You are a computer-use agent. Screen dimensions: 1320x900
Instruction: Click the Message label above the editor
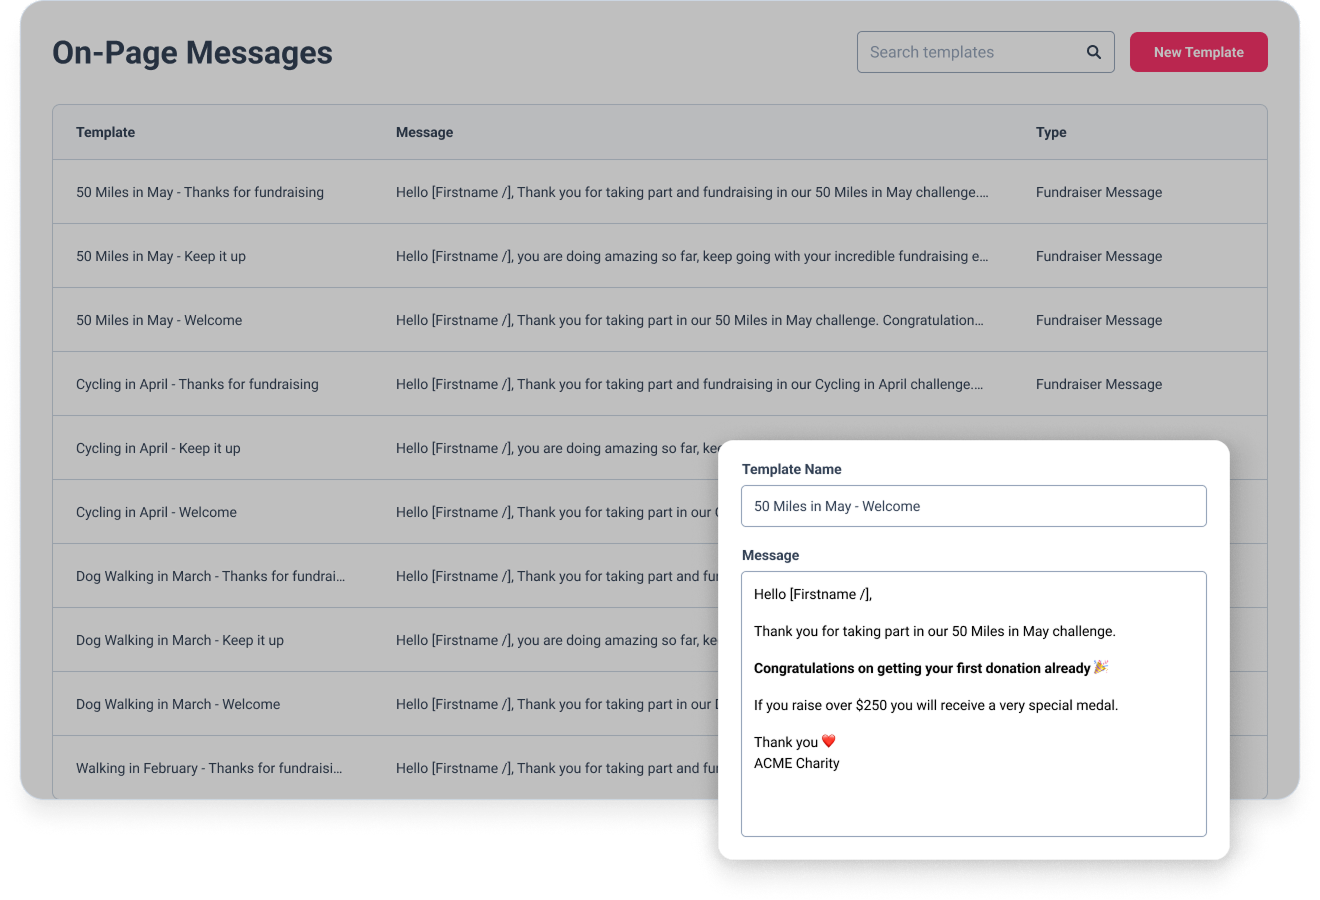[x=770, y=555]
